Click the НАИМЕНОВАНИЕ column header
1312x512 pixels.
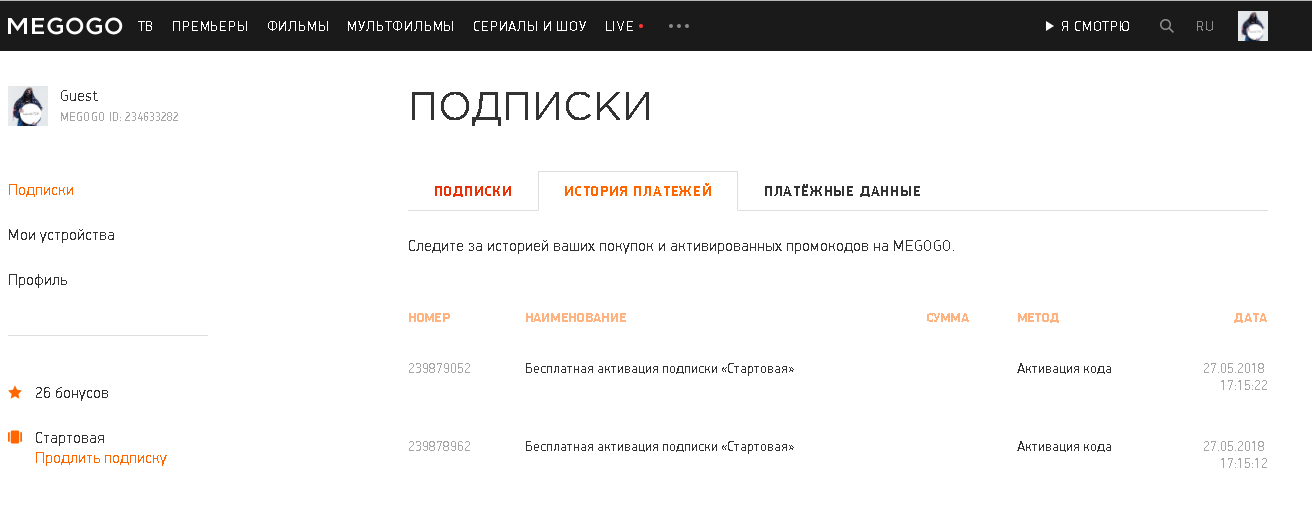point(575,318)
